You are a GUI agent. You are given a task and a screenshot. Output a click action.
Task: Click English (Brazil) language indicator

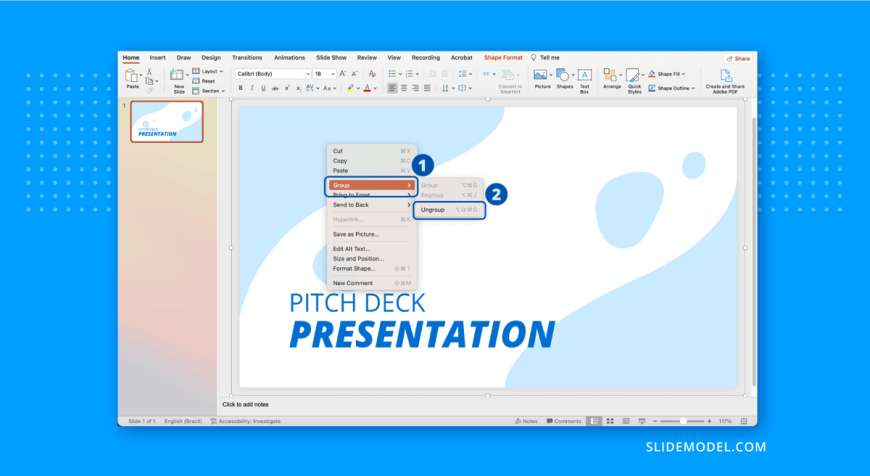point(183,422)
